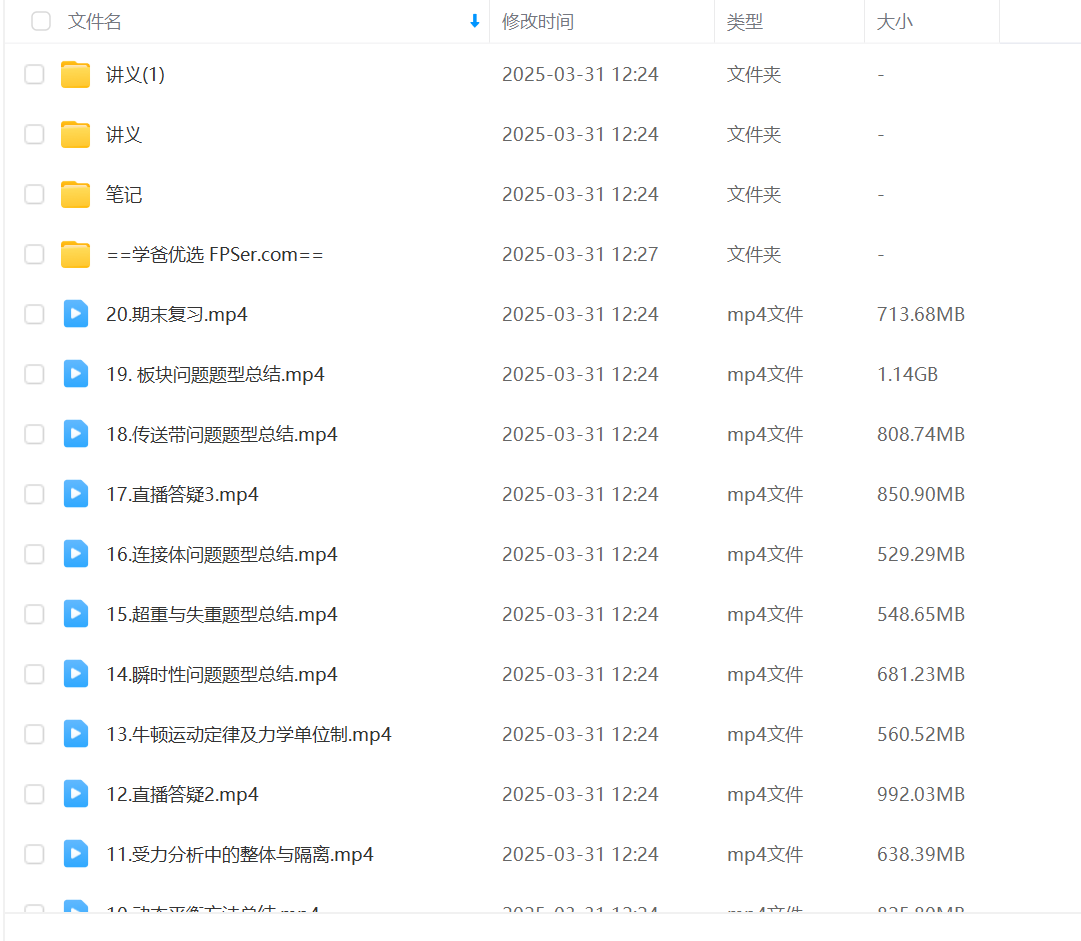Click the size value 560.52MB
Screen dimensions: 1081x941
(x=920, y=734)
